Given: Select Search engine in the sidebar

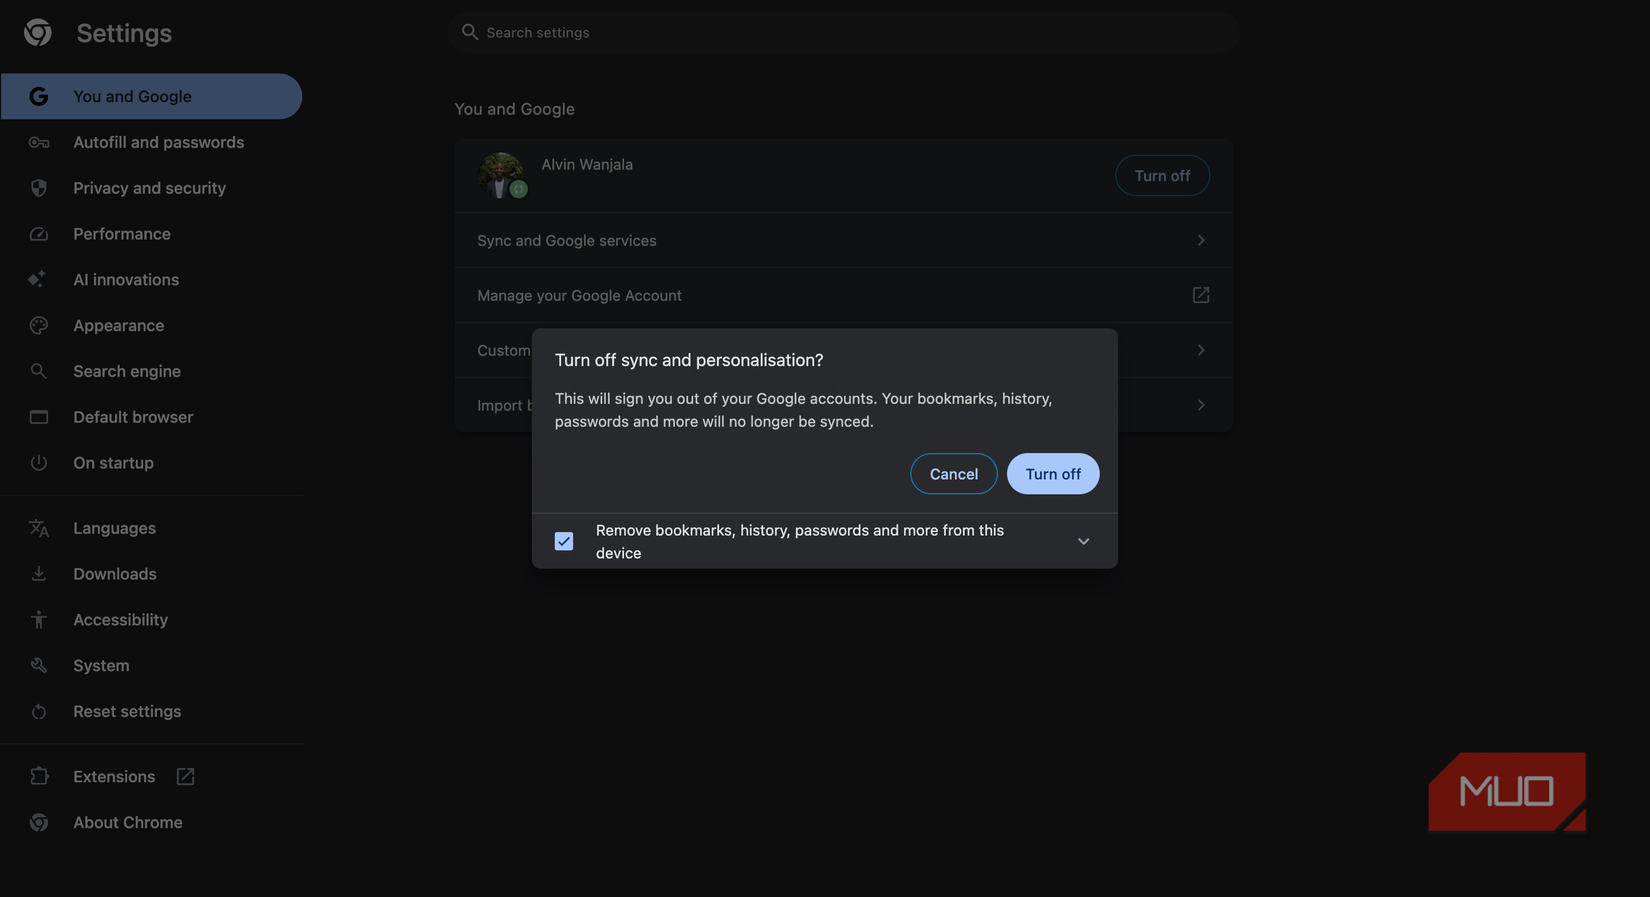Looking at the screenshot, I should (126, 371).
